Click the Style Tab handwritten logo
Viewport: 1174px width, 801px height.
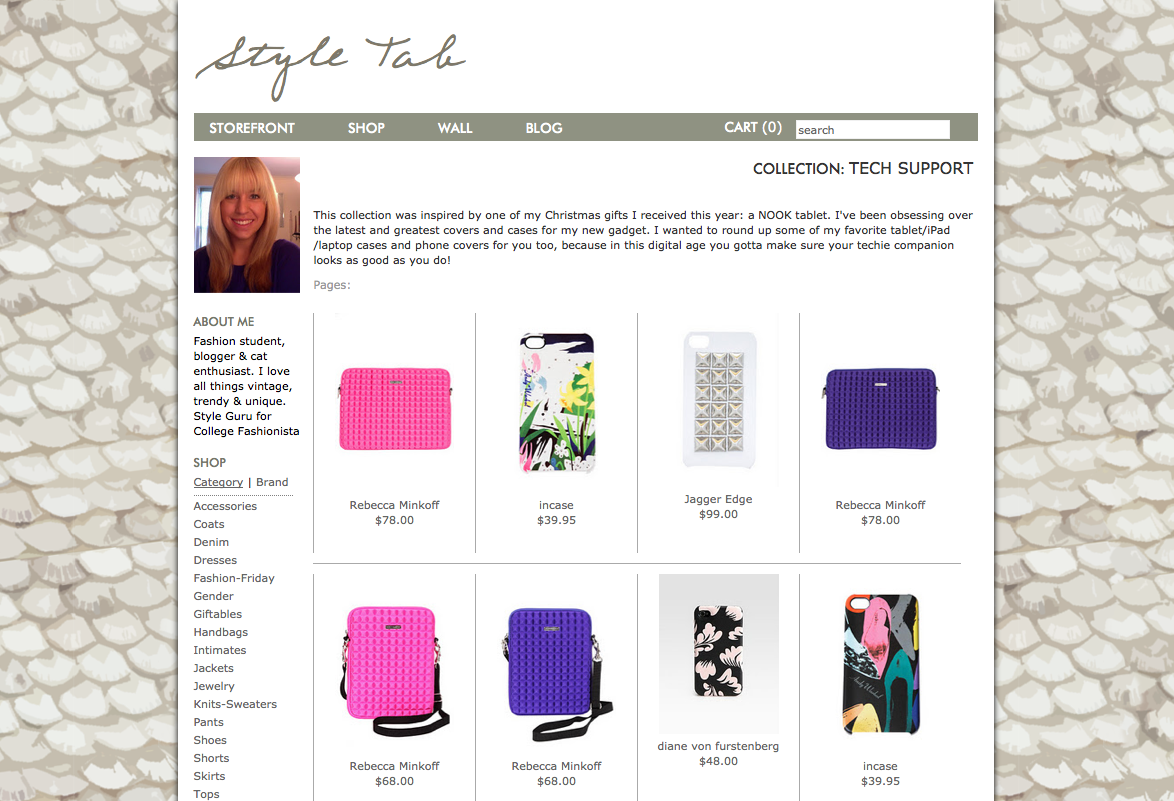(330, 67)
